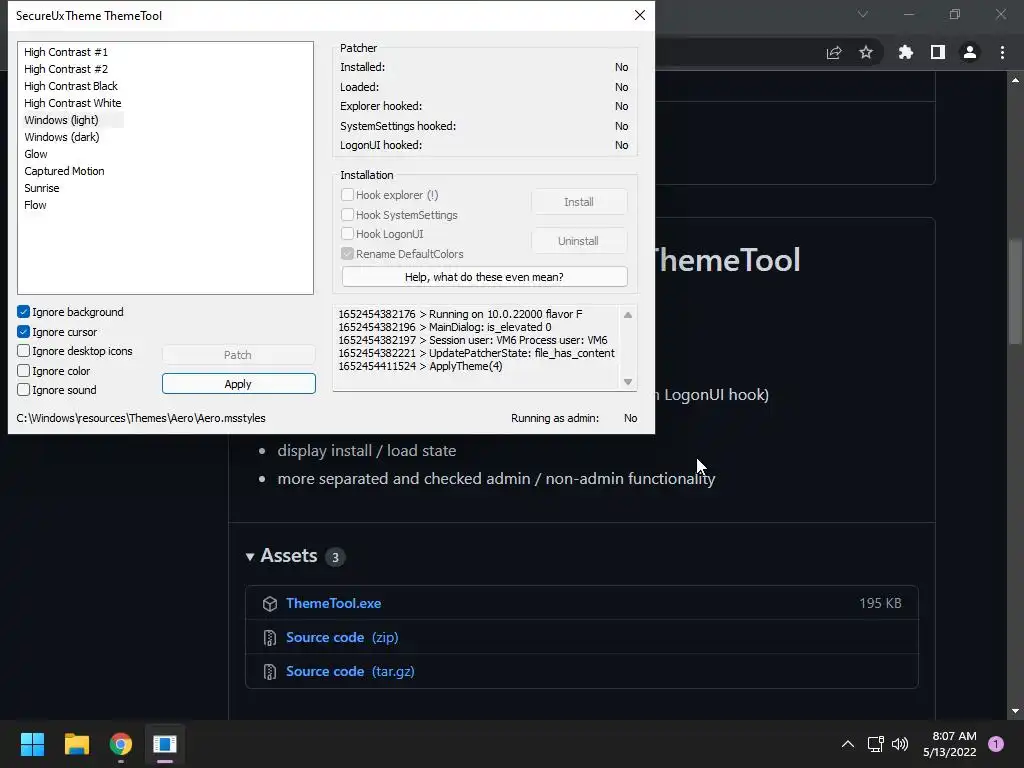Open the Chrome tab search chevron
Viewport: 1024px width, 768px height.
point(863,14)
